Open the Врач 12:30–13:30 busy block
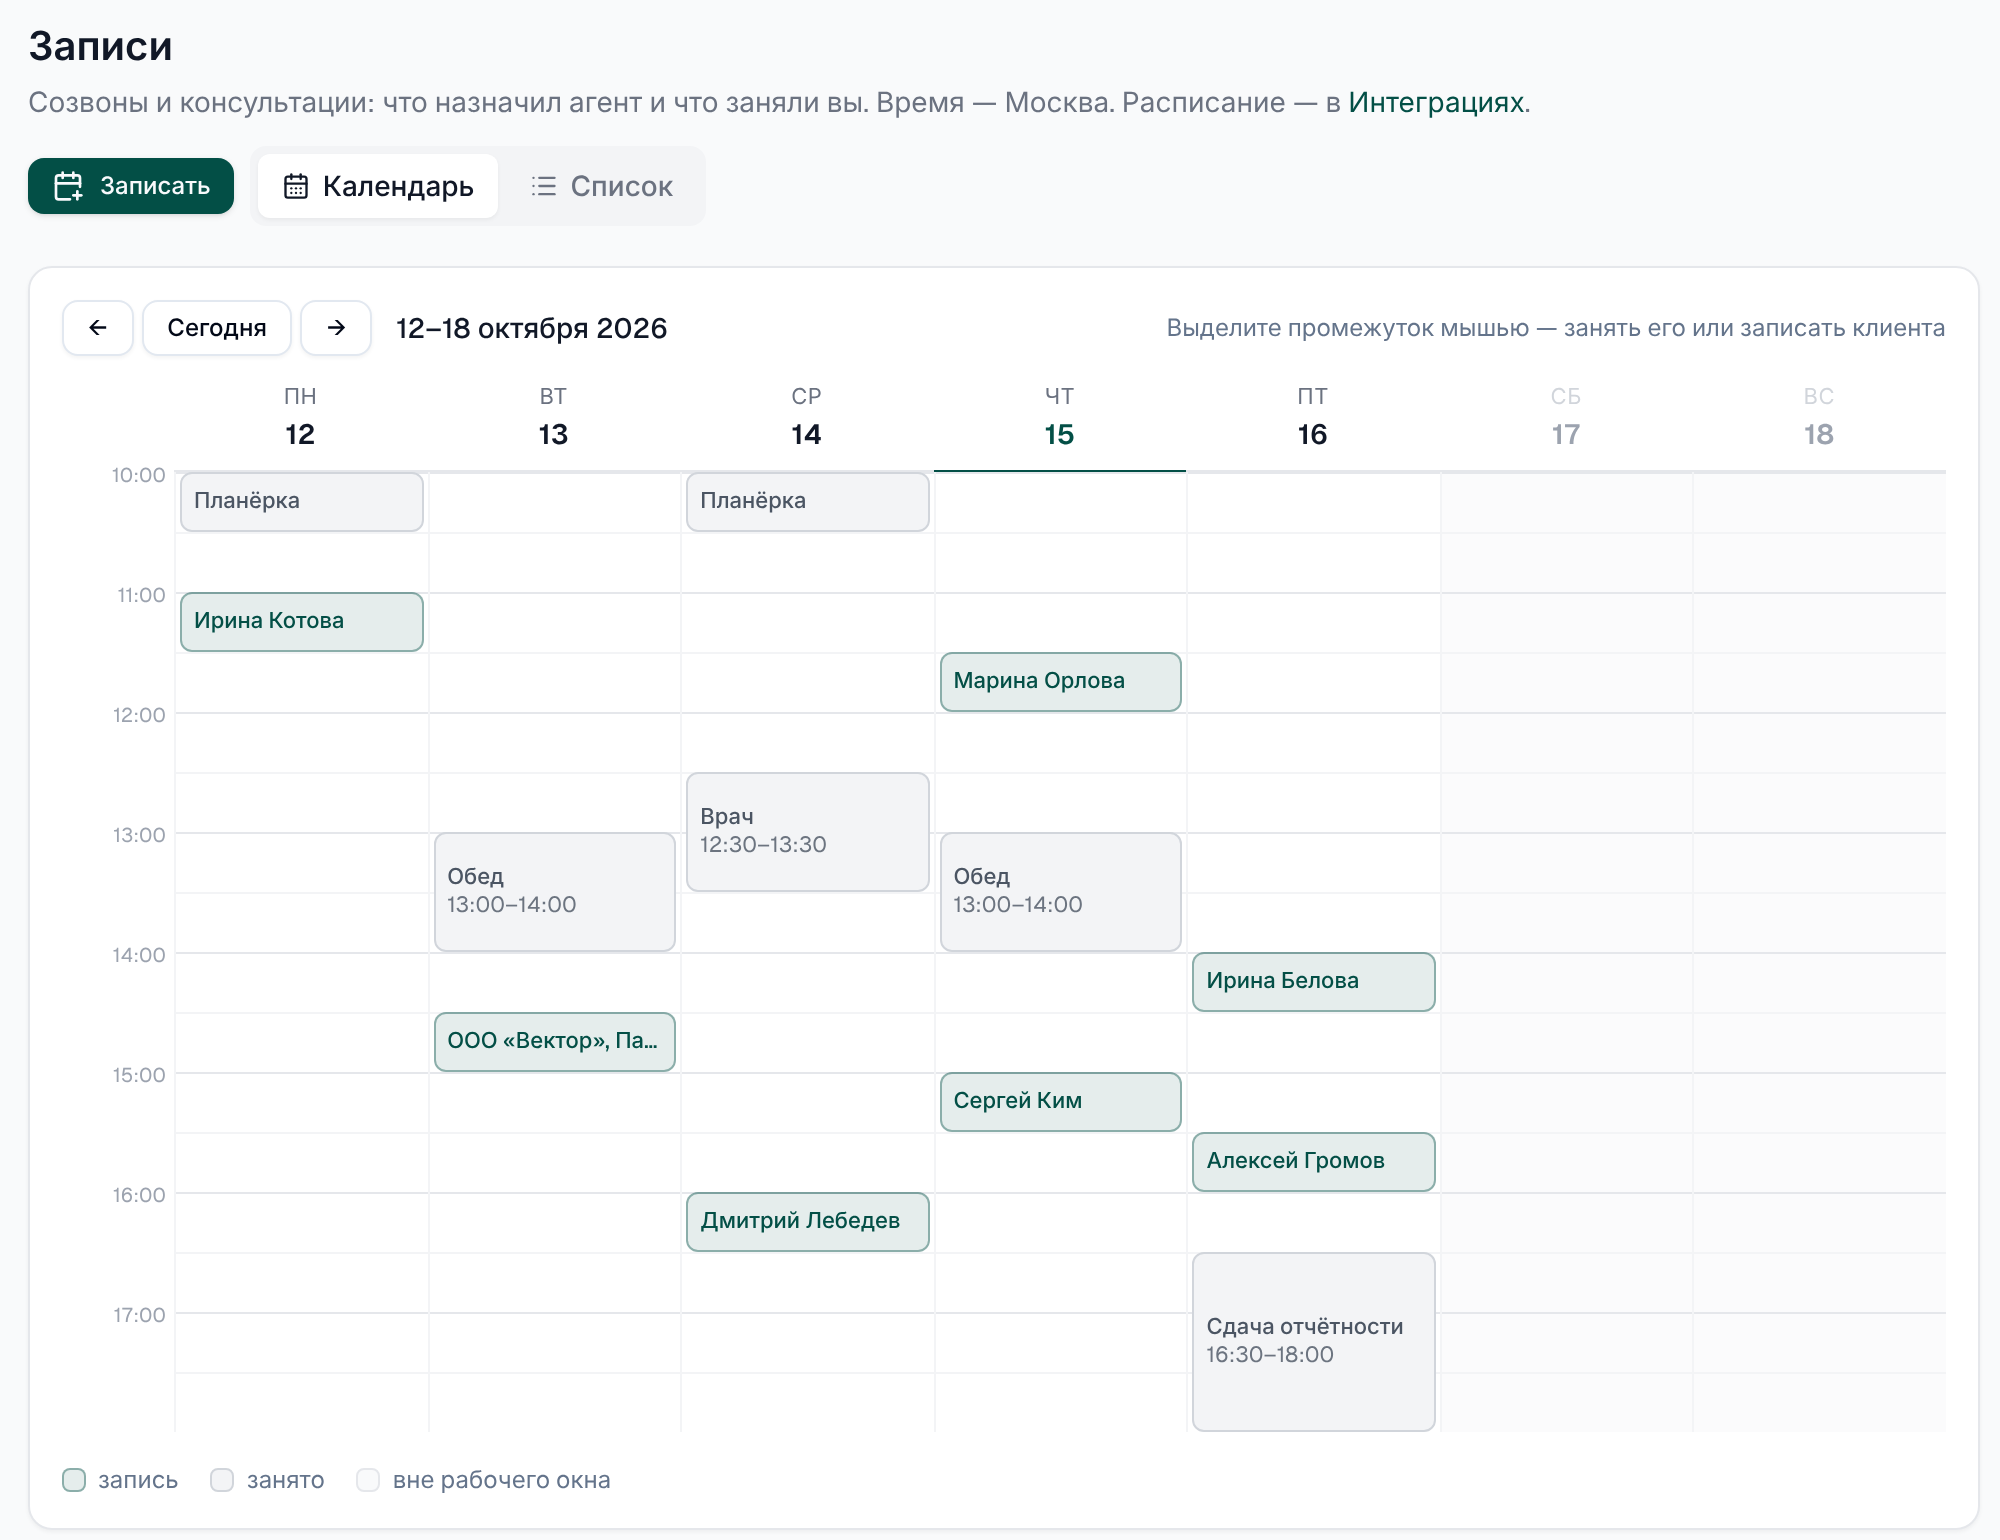This screenshot has width=2000, height=1540. [x=808, y=832]
